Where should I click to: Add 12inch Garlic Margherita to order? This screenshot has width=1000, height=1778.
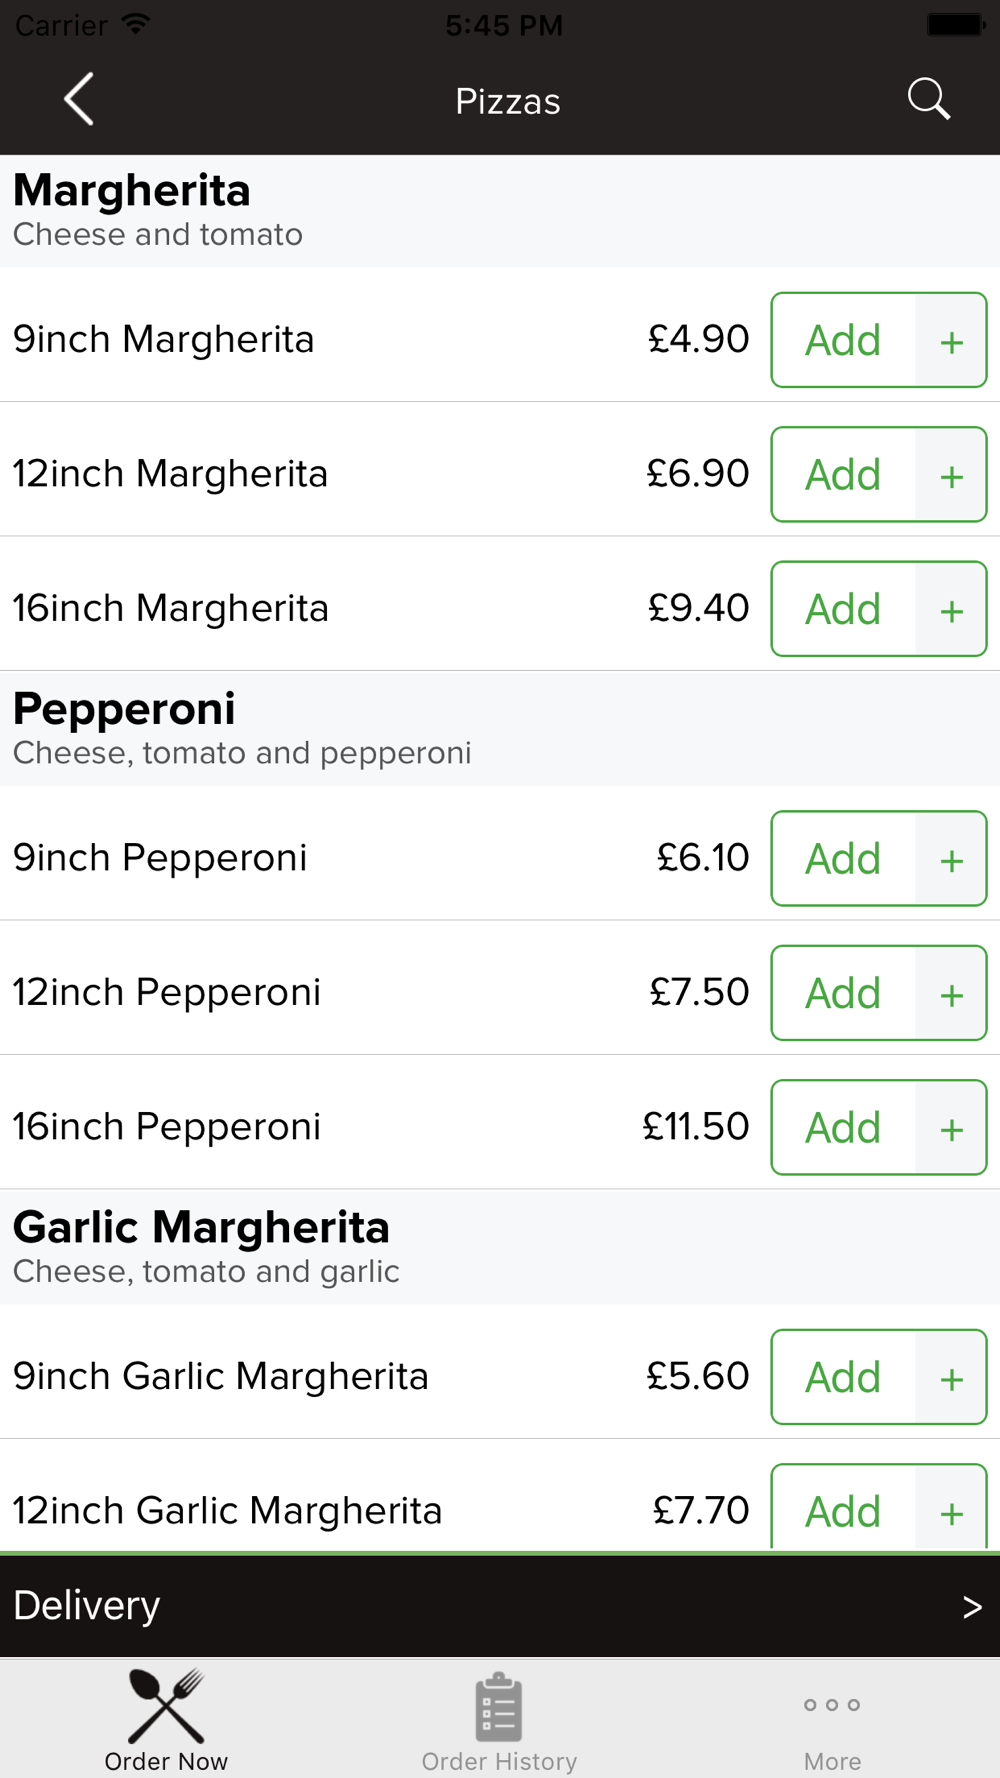[843, 1510]
